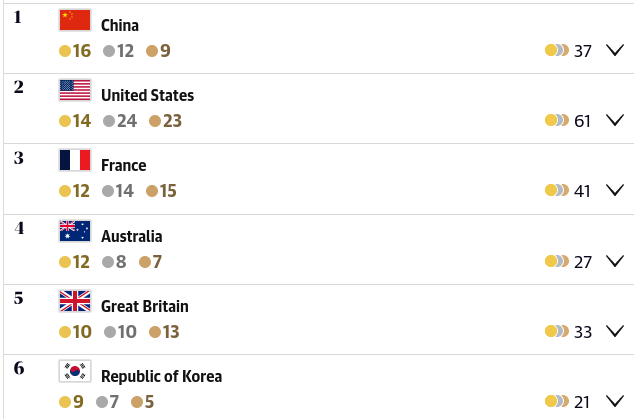The height and width of the screenshot is (419, 637).
Task: Click the Australia flag icon
Action: click(x=75, y=231)
